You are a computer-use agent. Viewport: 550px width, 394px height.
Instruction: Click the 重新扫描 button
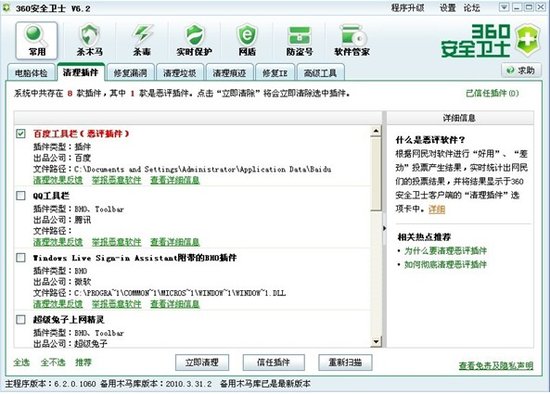click(345, 362)
